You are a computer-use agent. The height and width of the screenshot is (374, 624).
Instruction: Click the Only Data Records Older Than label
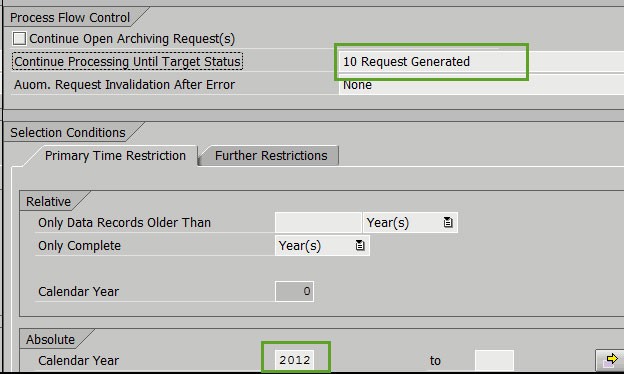coord(124,223)
